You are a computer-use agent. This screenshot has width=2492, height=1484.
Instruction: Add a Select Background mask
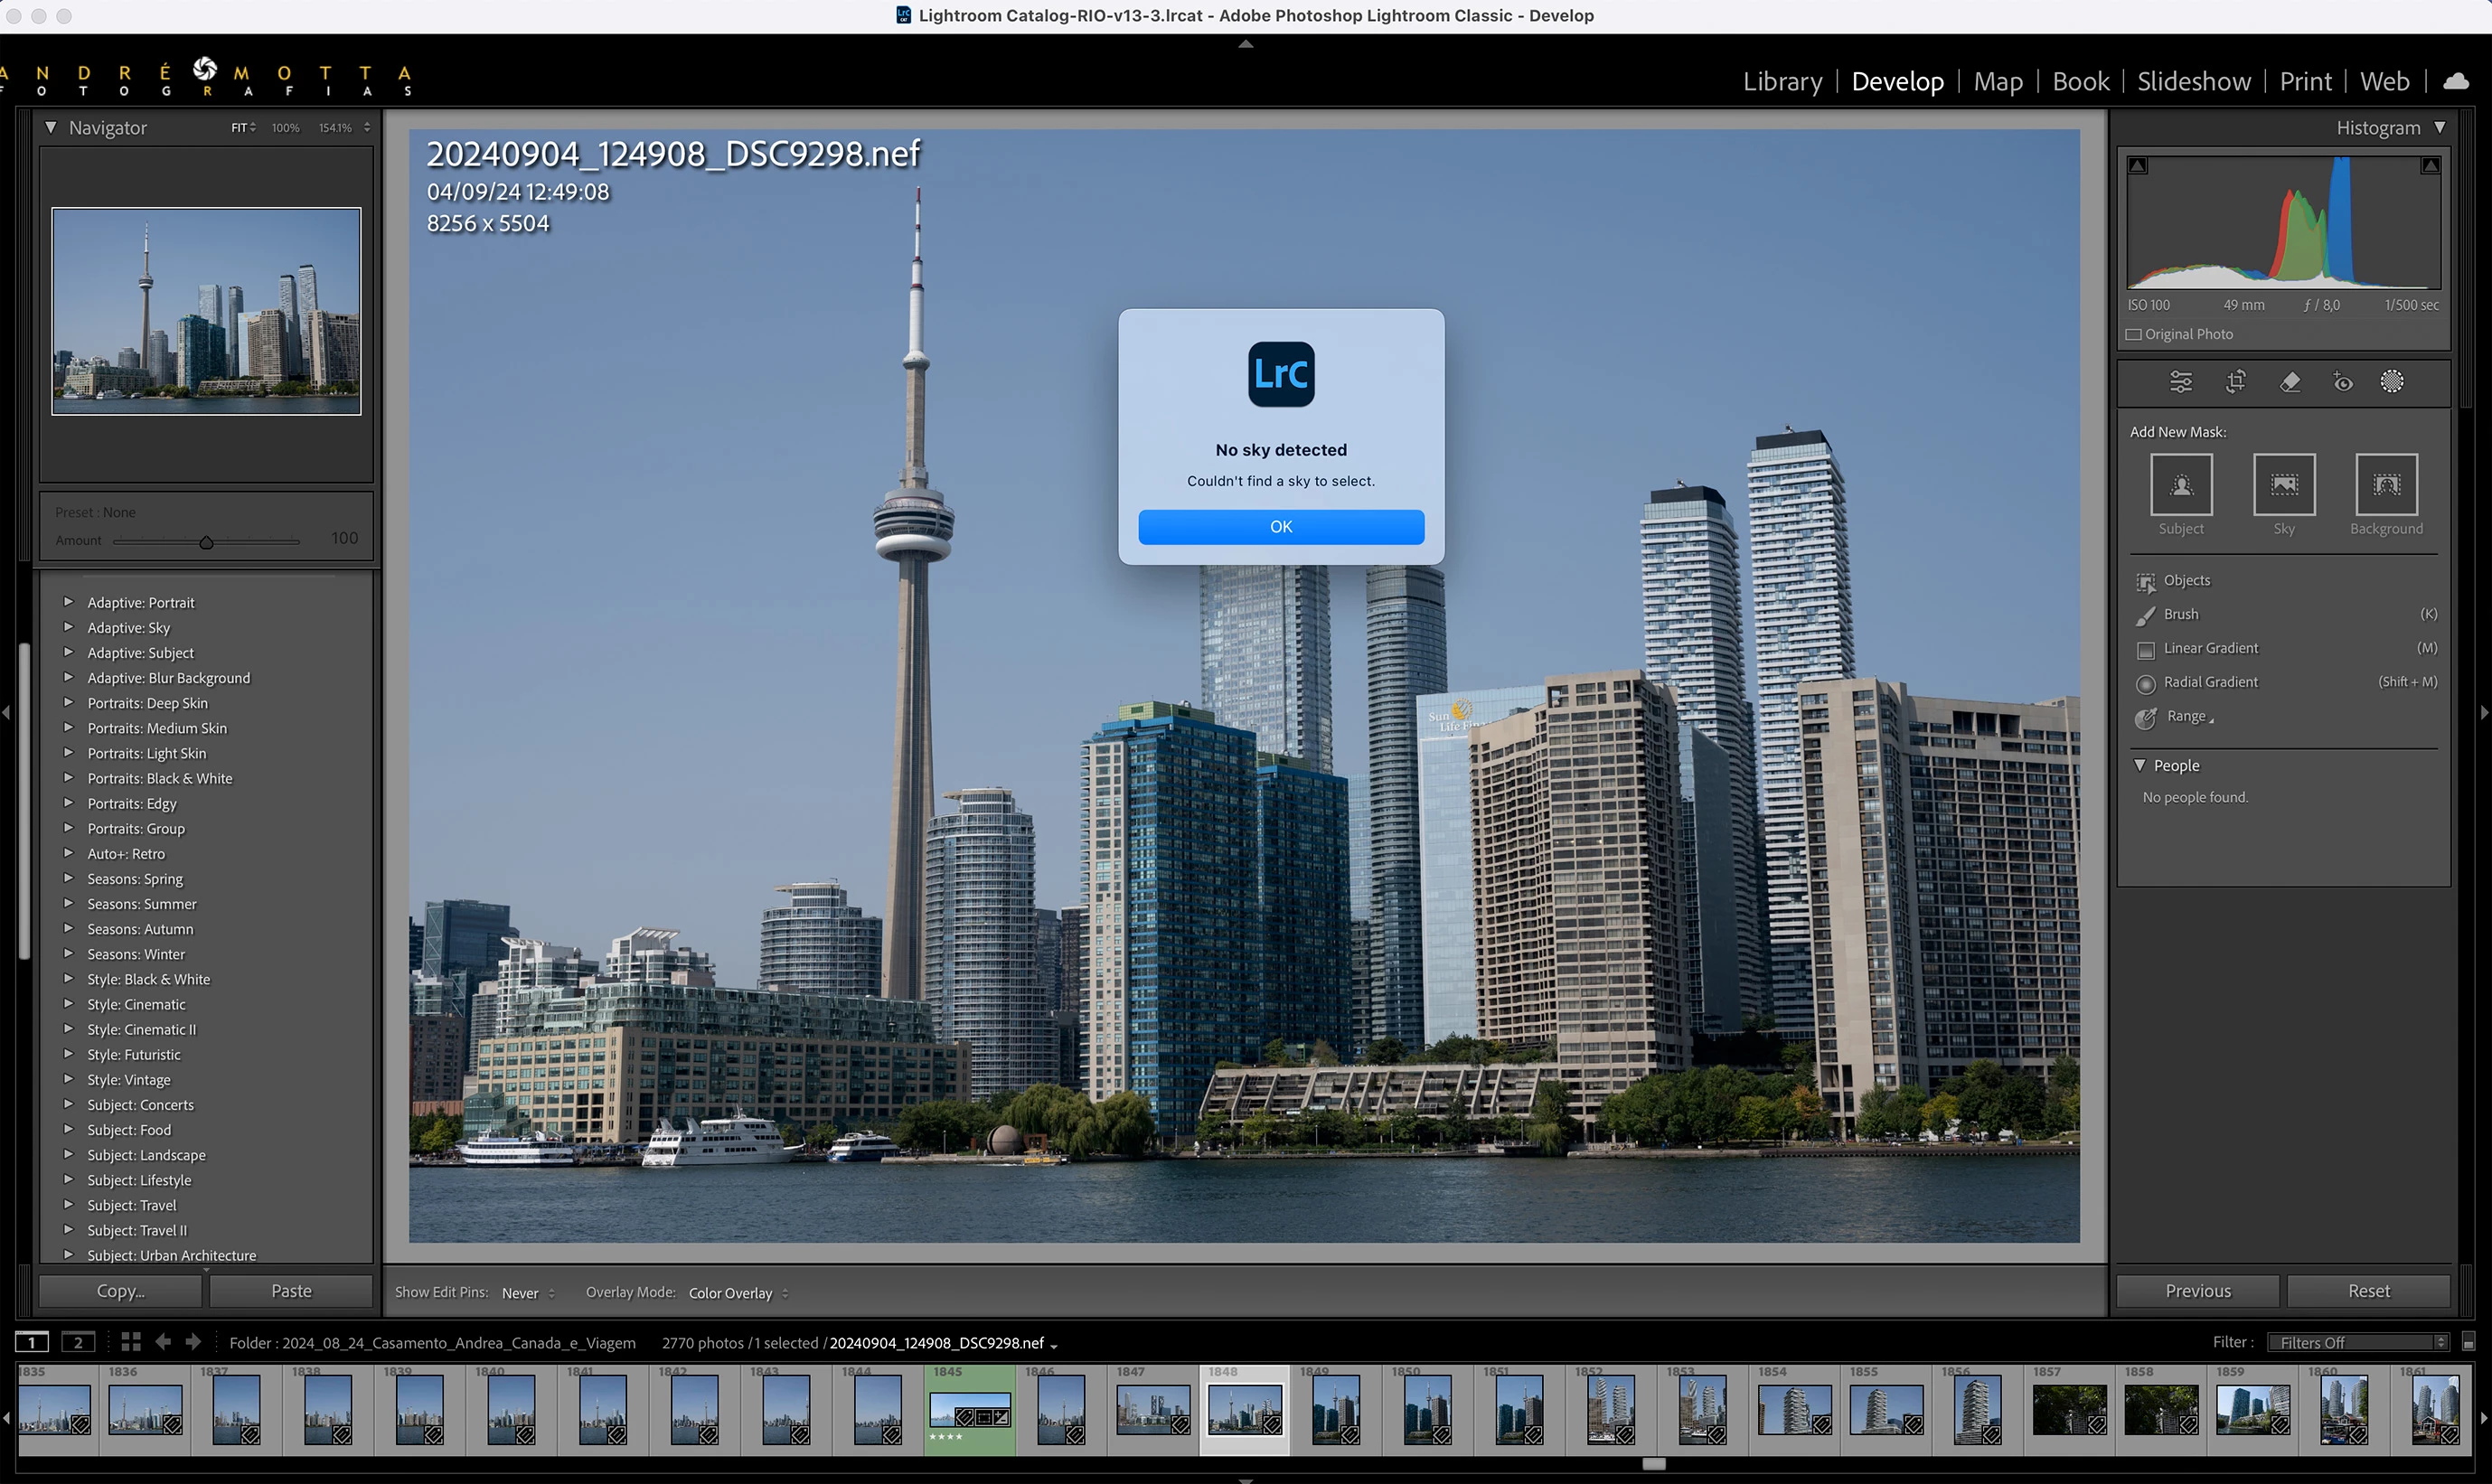pyautogui.click(x=2386, y=485)
